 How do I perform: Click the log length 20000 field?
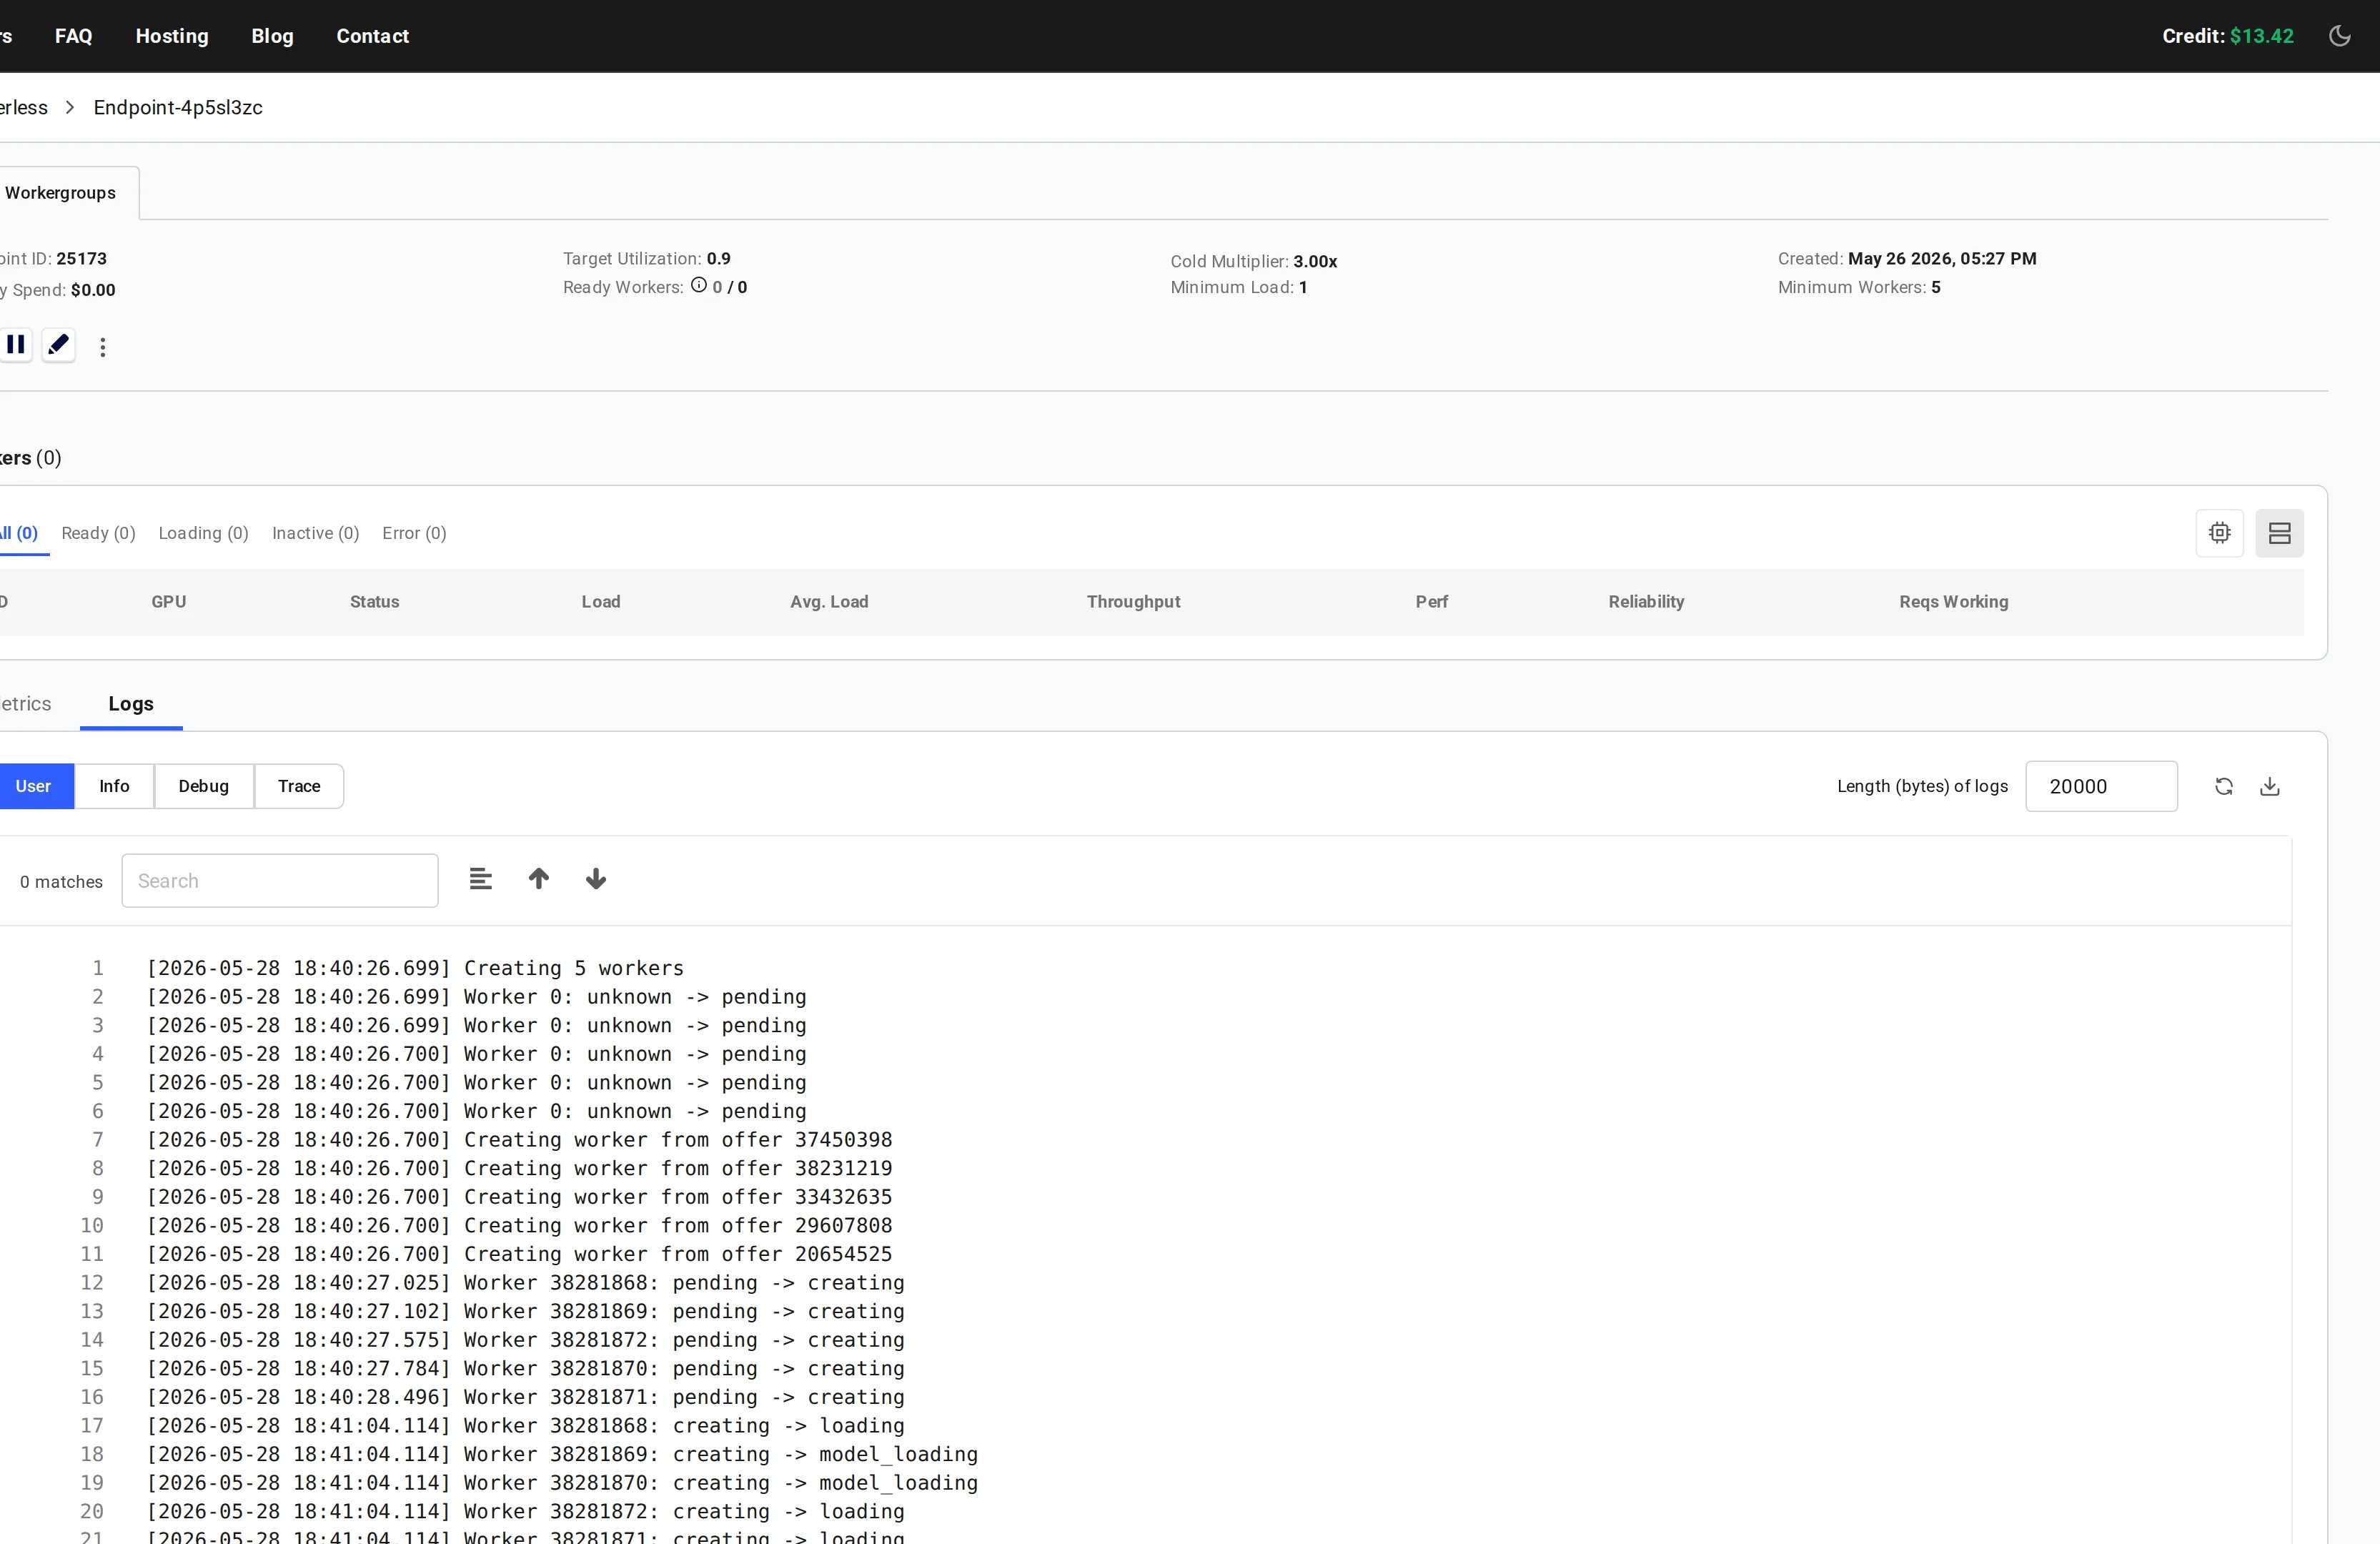[x=2101, y=786]
